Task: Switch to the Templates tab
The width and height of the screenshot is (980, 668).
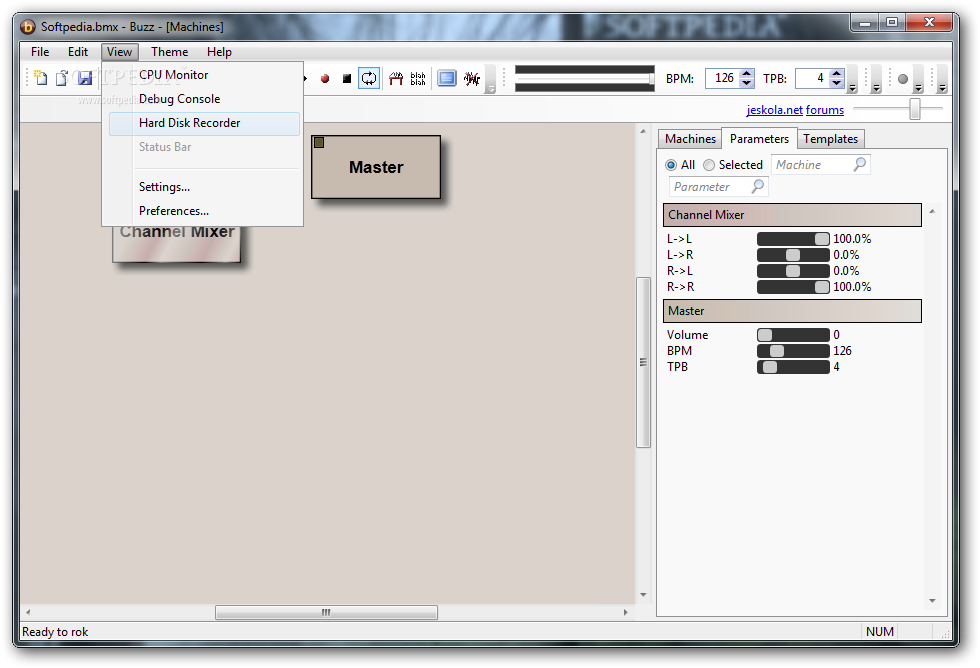Action: click(831, 139)
